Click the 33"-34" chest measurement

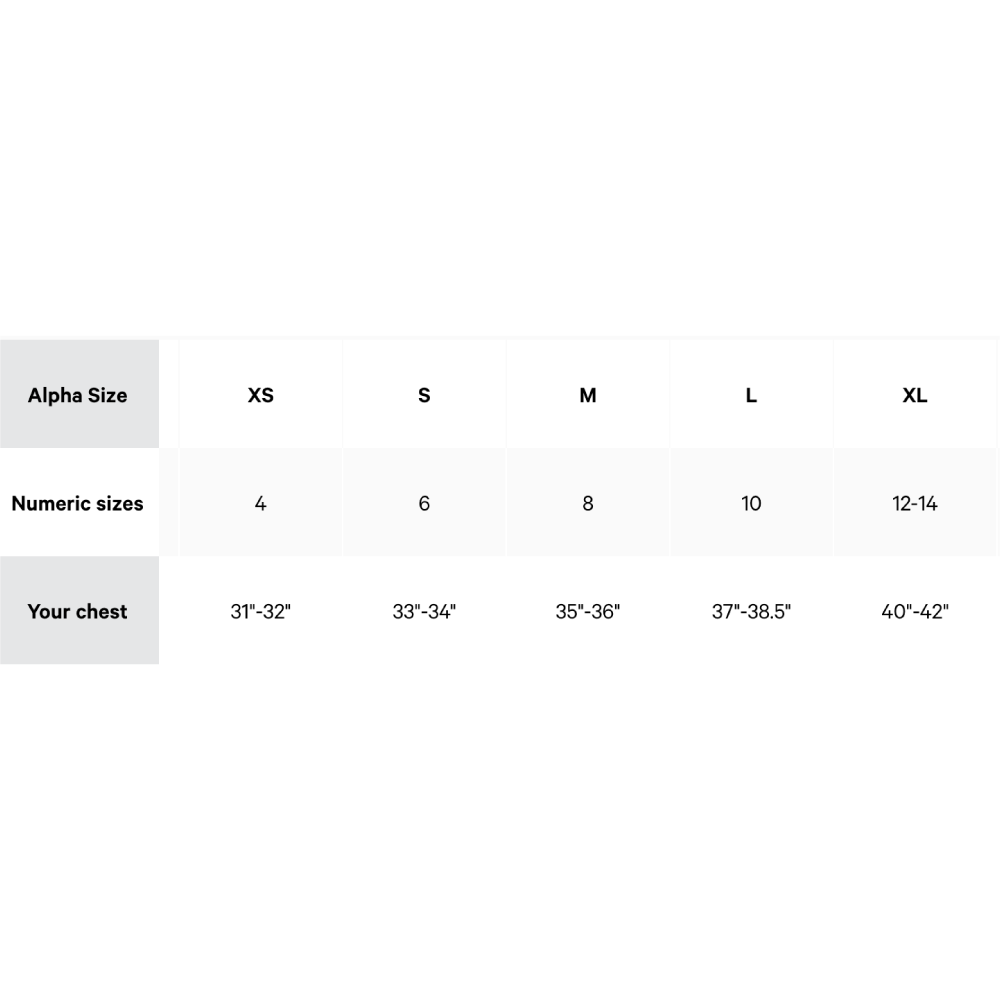point(424,612)
